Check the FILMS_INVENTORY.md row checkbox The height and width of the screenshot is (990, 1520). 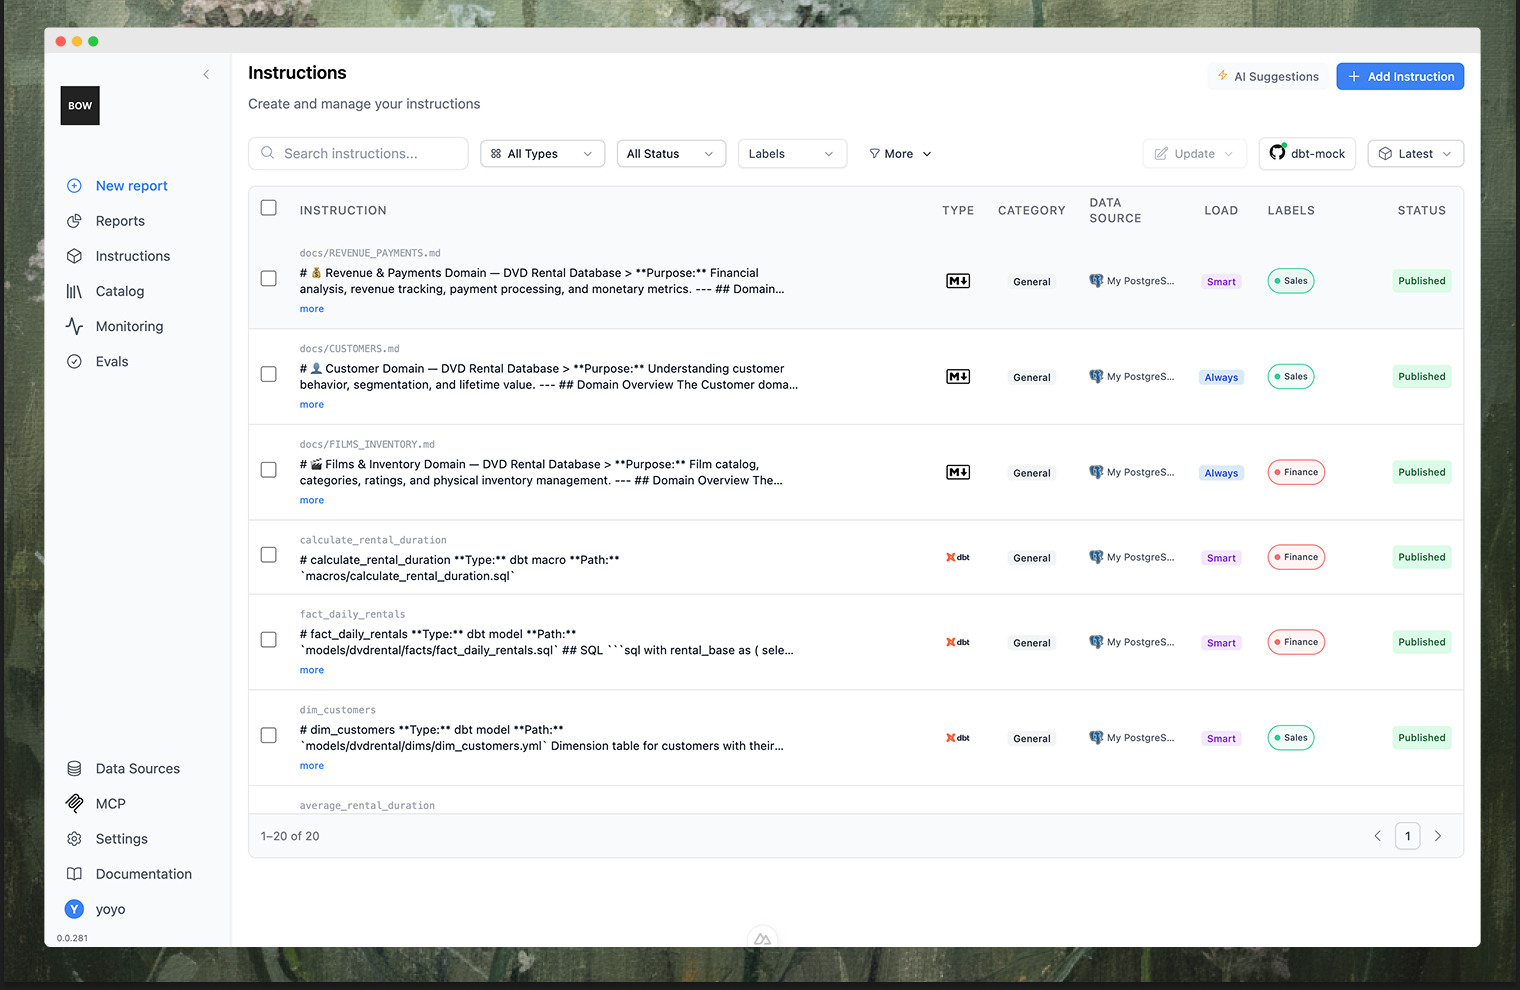tap(268, 470)
